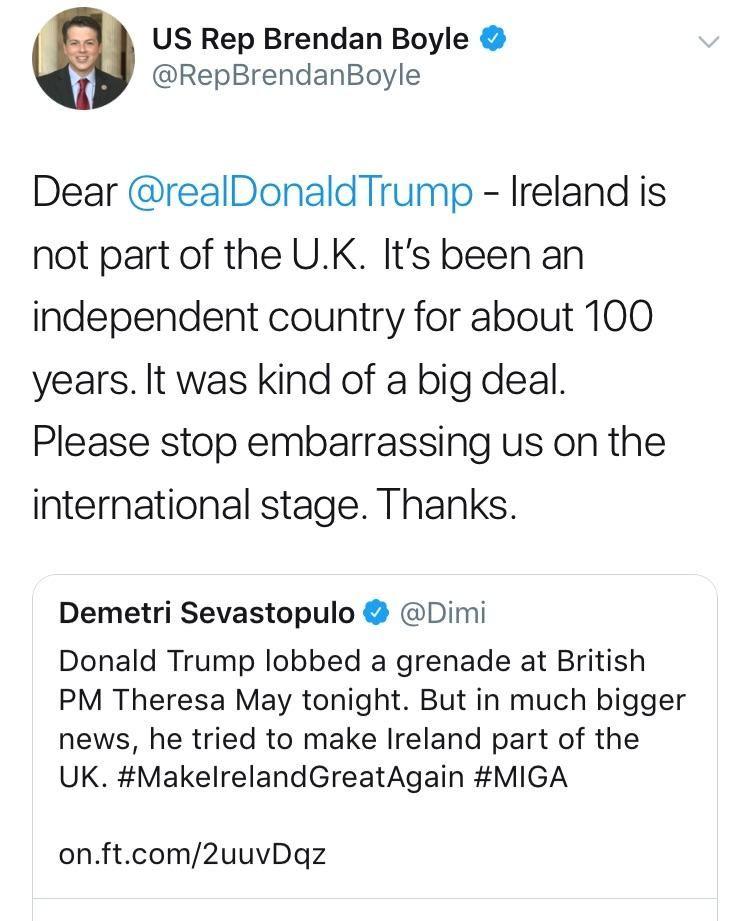Open Brendan Boyle's profile photo
Screen dimensions: 750x921
(82, 60)
